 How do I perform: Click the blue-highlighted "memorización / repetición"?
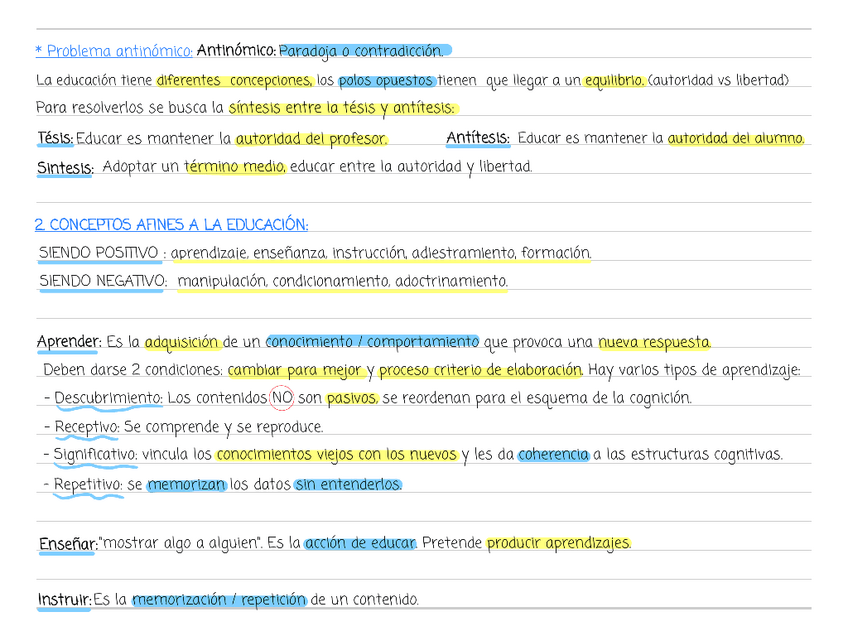[220, 600]
